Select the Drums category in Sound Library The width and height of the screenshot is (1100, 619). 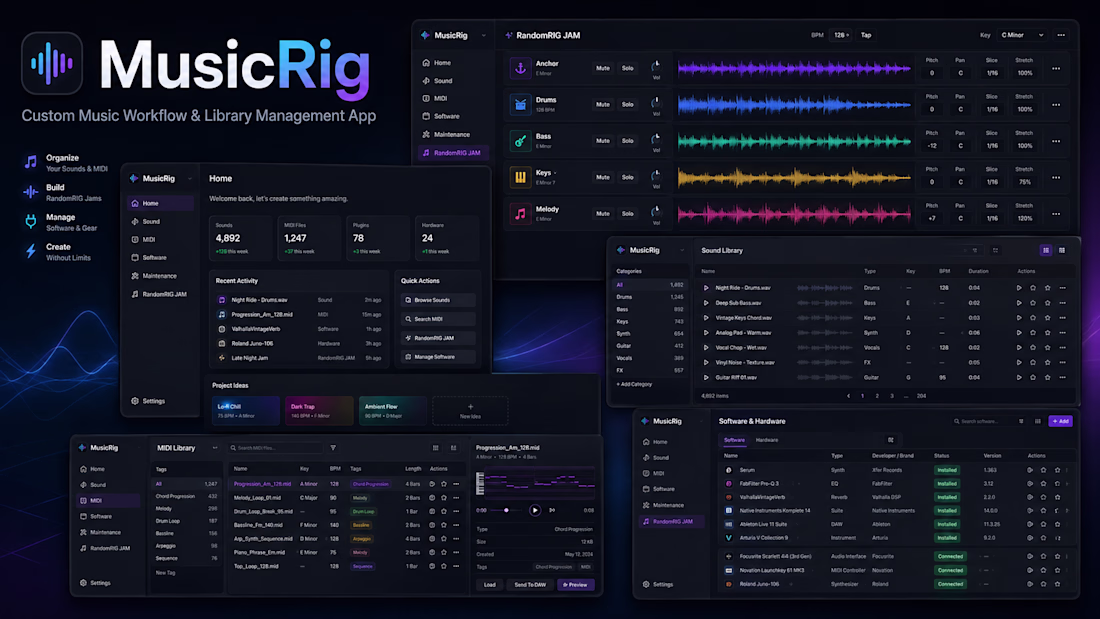pos(649,297)
